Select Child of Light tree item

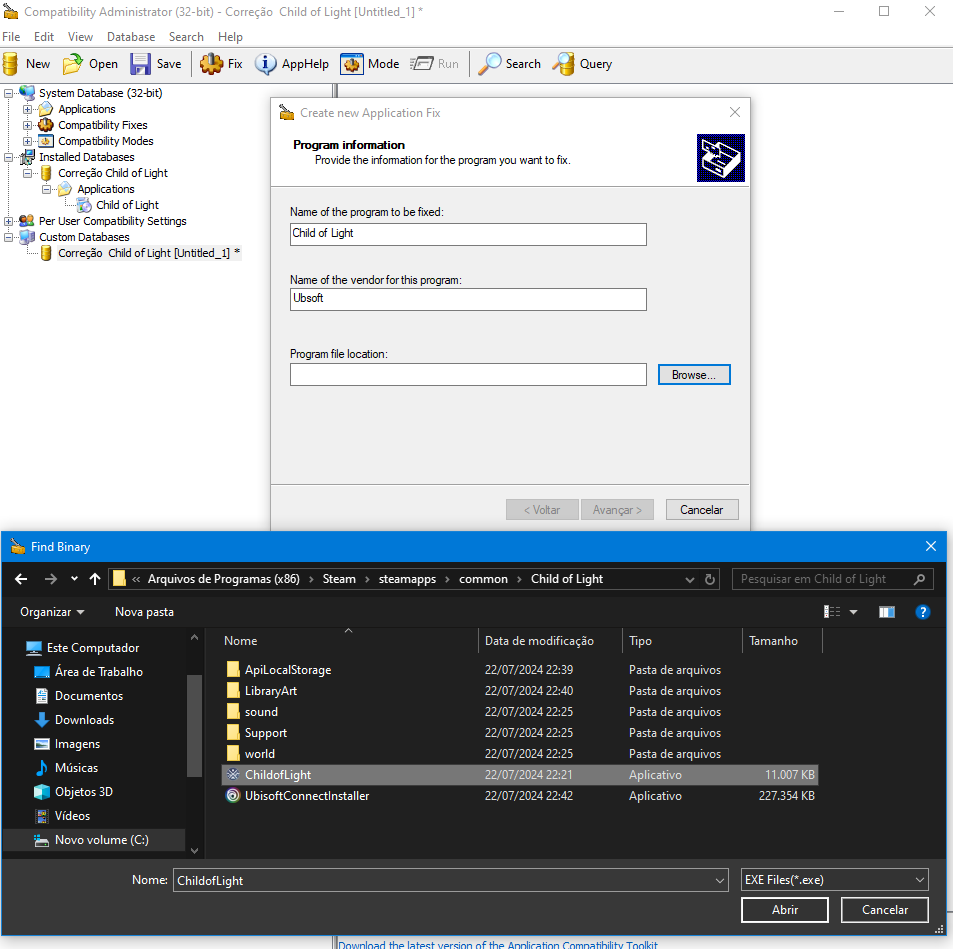[127, 205]
